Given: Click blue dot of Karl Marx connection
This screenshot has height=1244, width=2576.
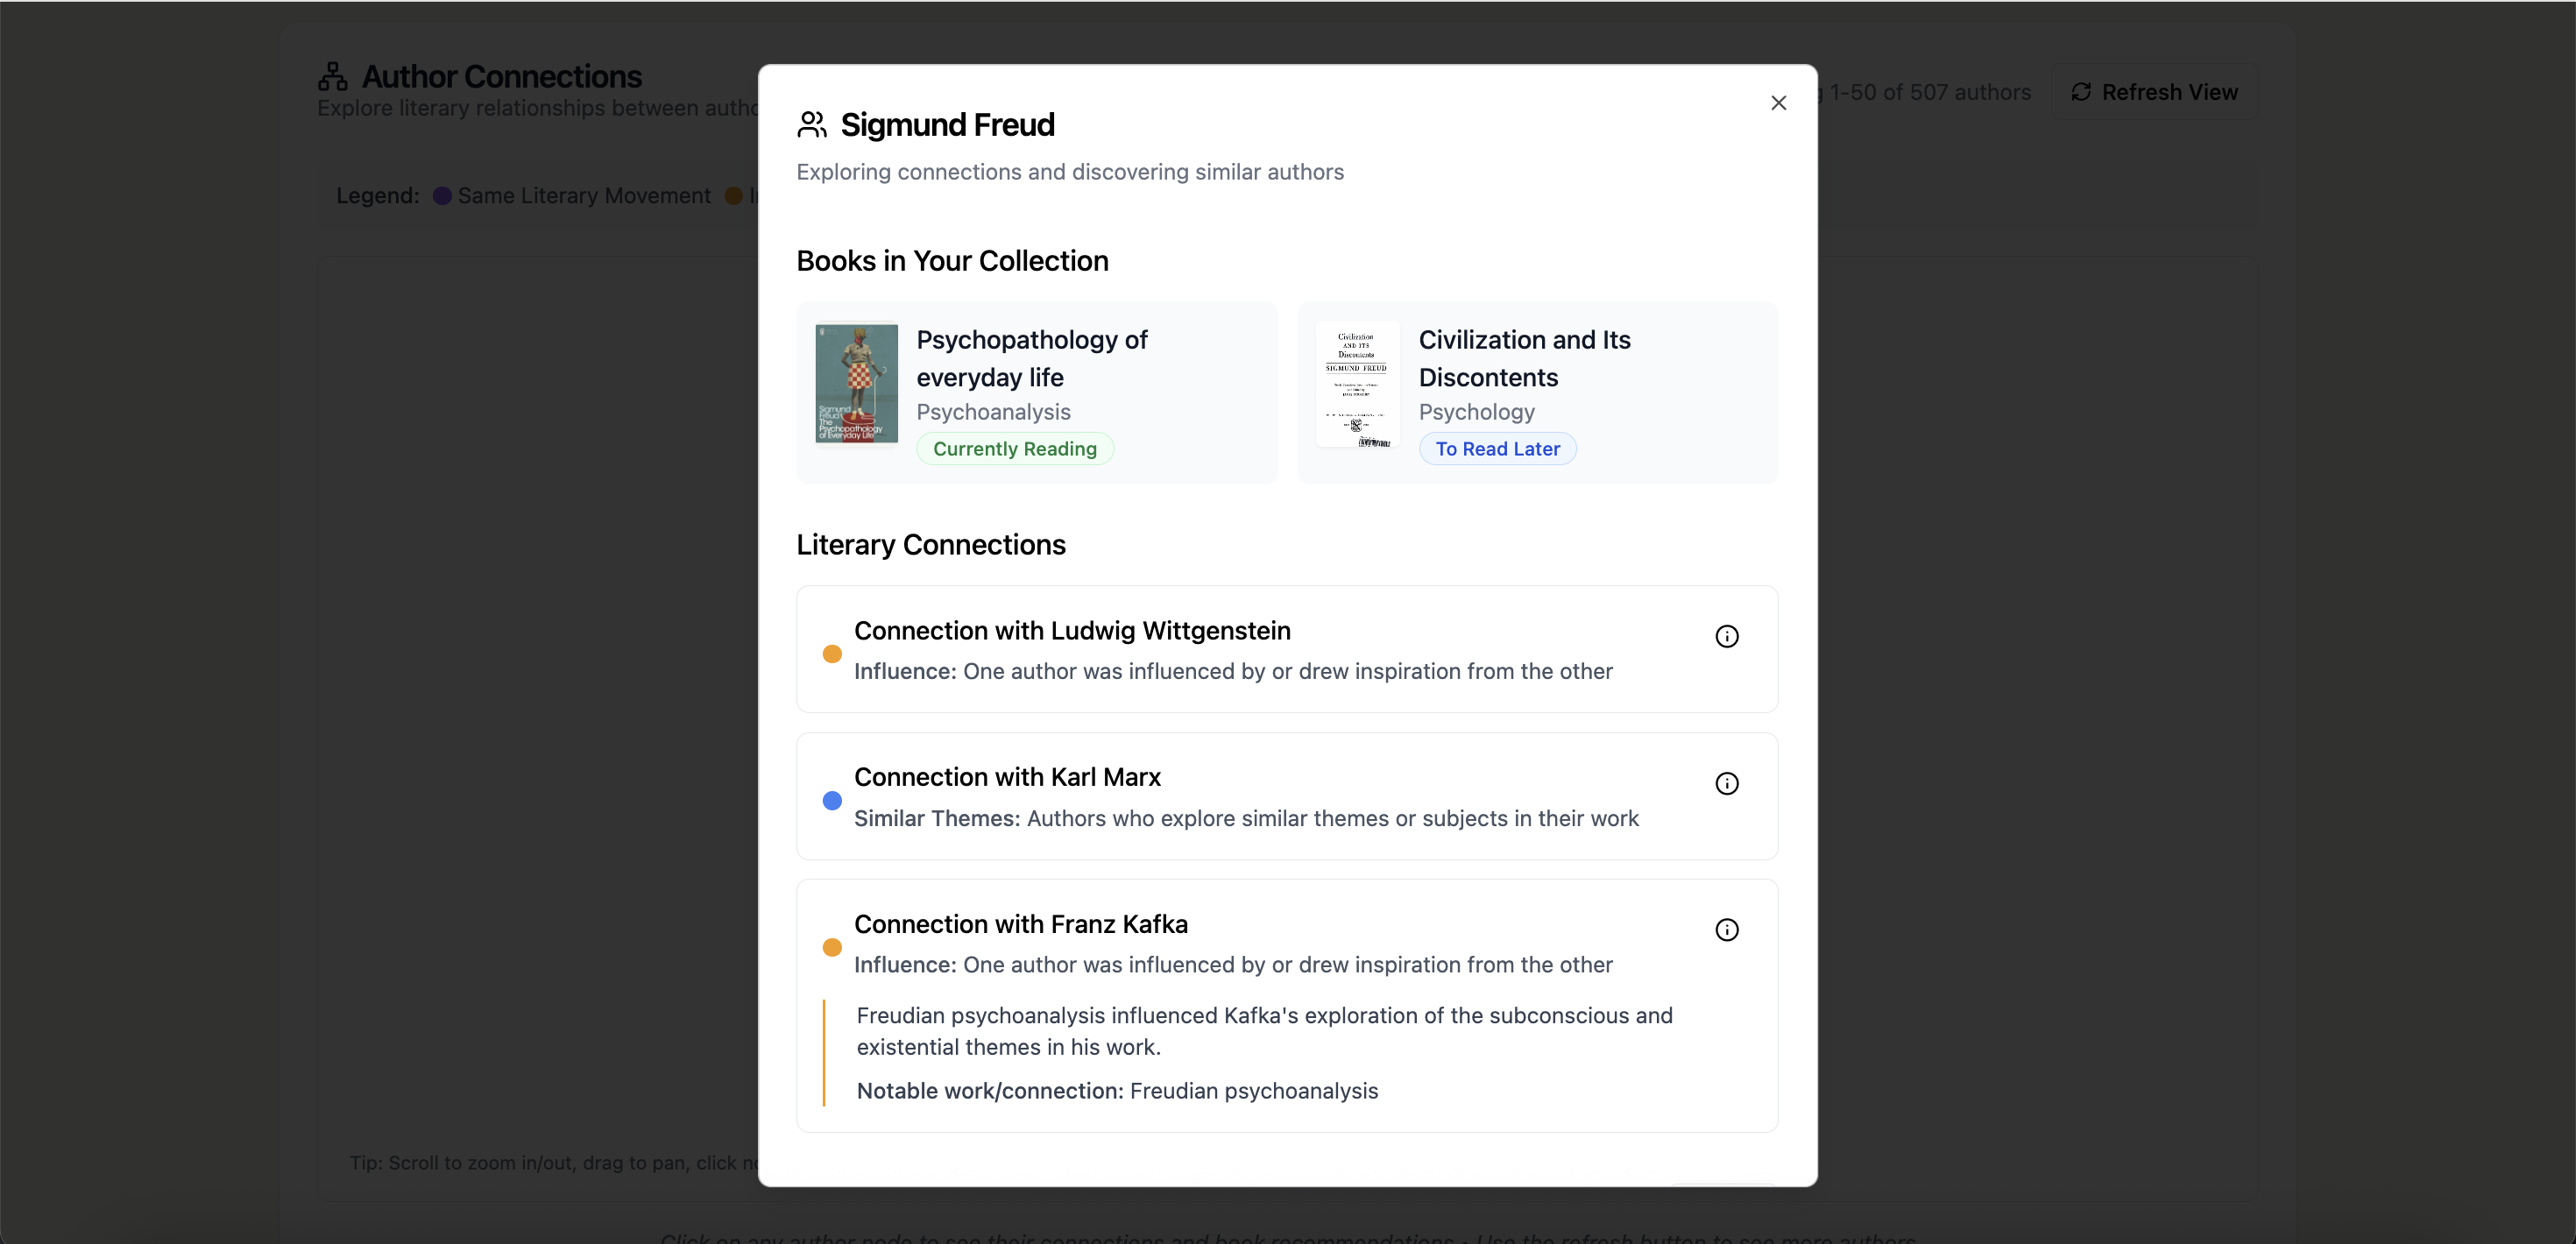Looking at the screenshot, I should point(832,800).
